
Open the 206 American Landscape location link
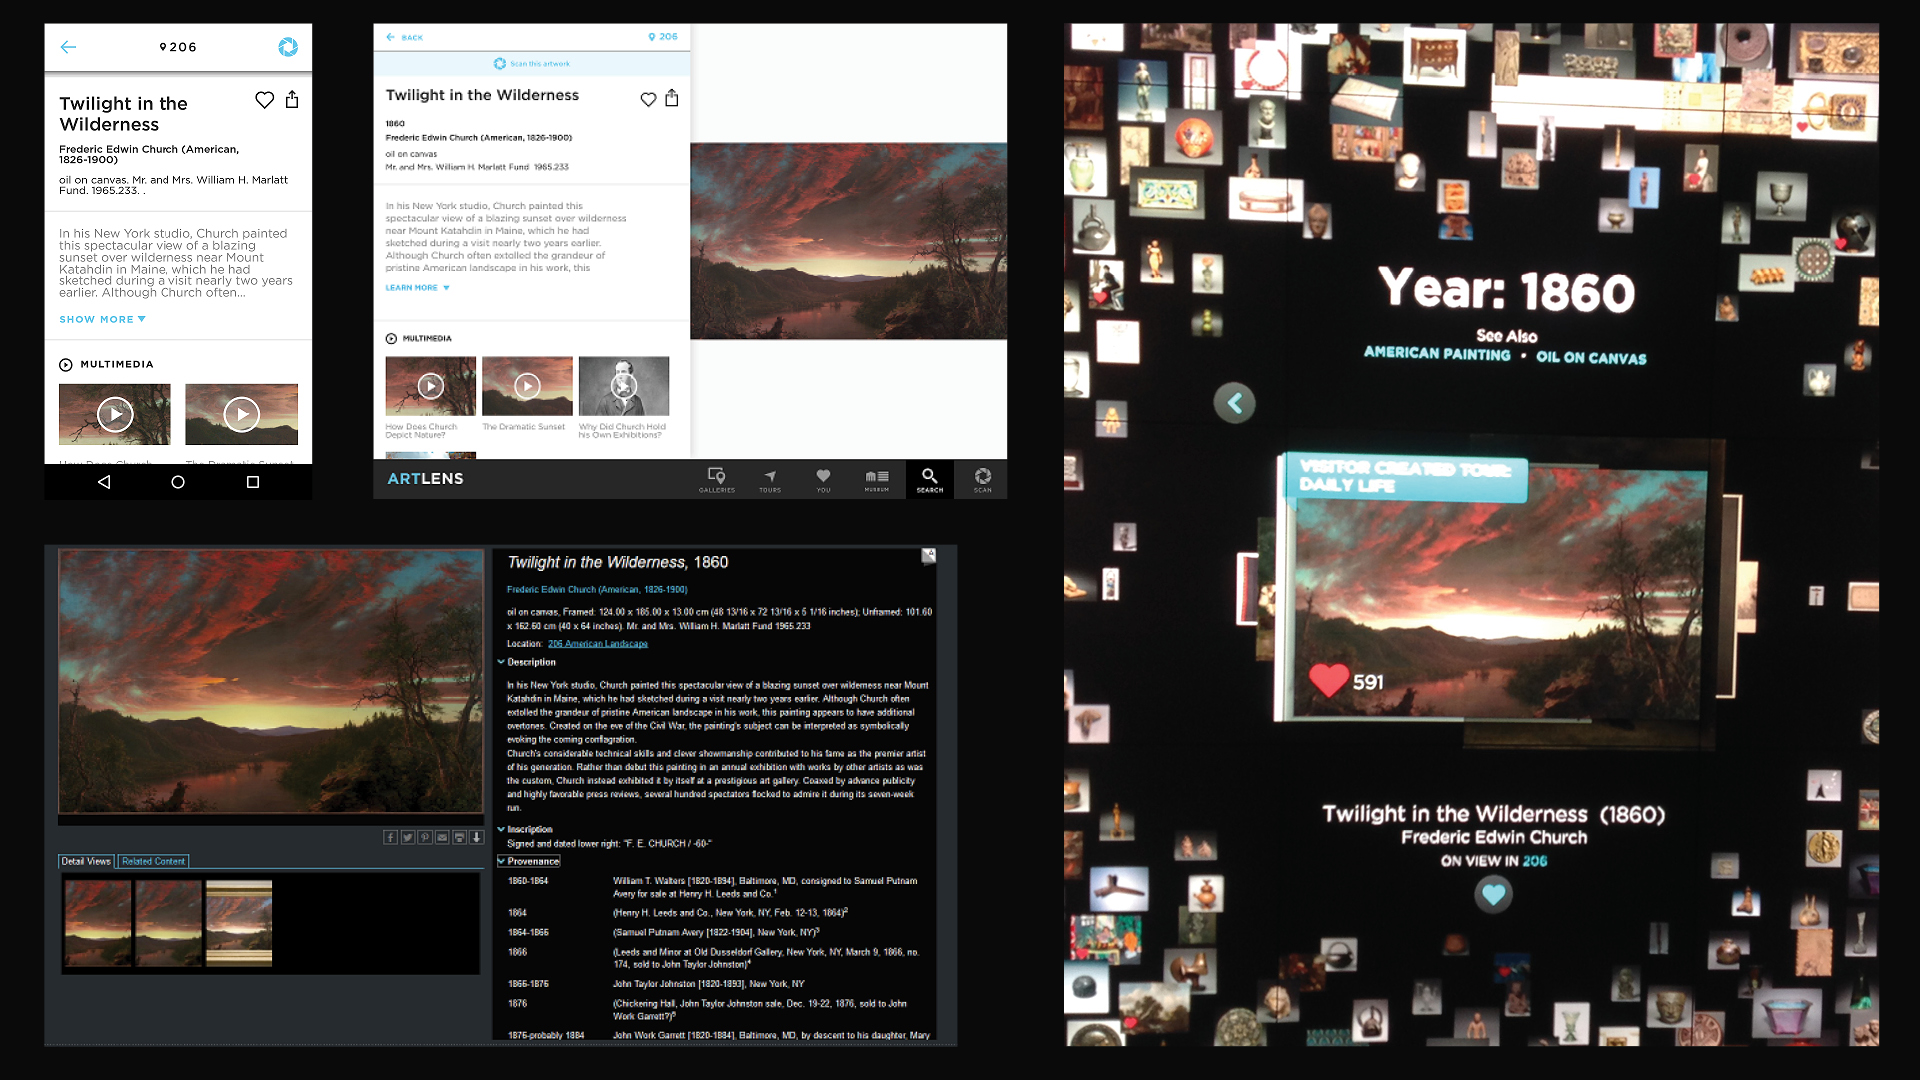(598, 644)
